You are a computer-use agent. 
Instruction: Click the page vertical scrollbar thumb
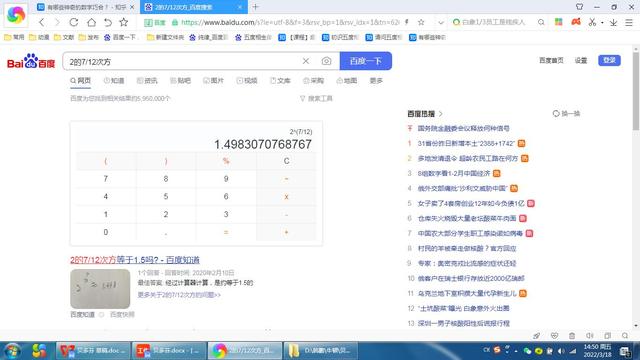coord(636,91)
